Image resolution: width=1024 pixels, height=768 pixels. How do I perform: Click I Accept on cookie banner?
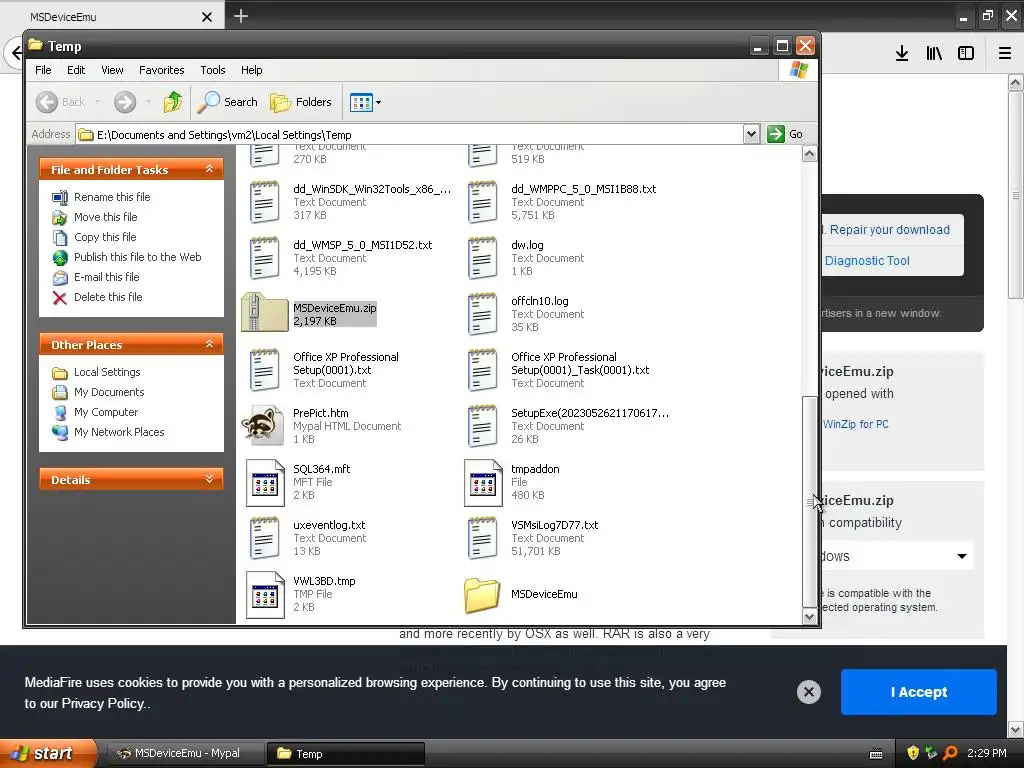918,692
